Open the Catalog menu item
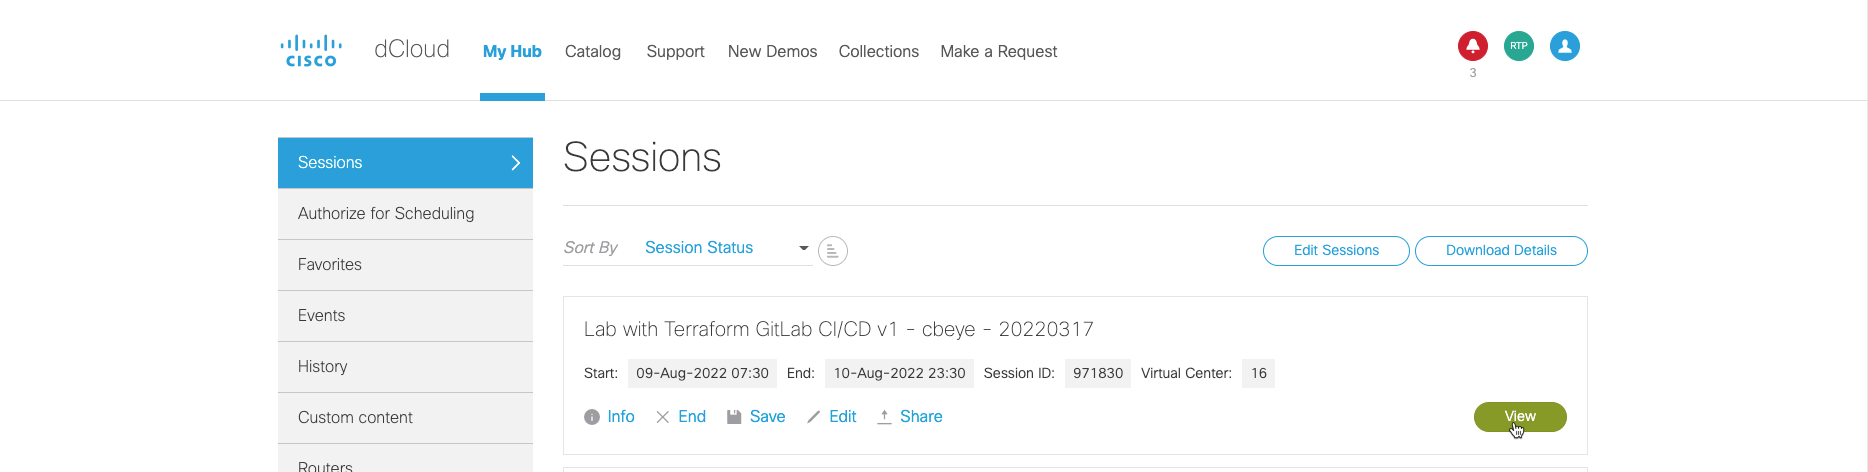This screenshot has width=1868, height=472. [x=593, y=51]
